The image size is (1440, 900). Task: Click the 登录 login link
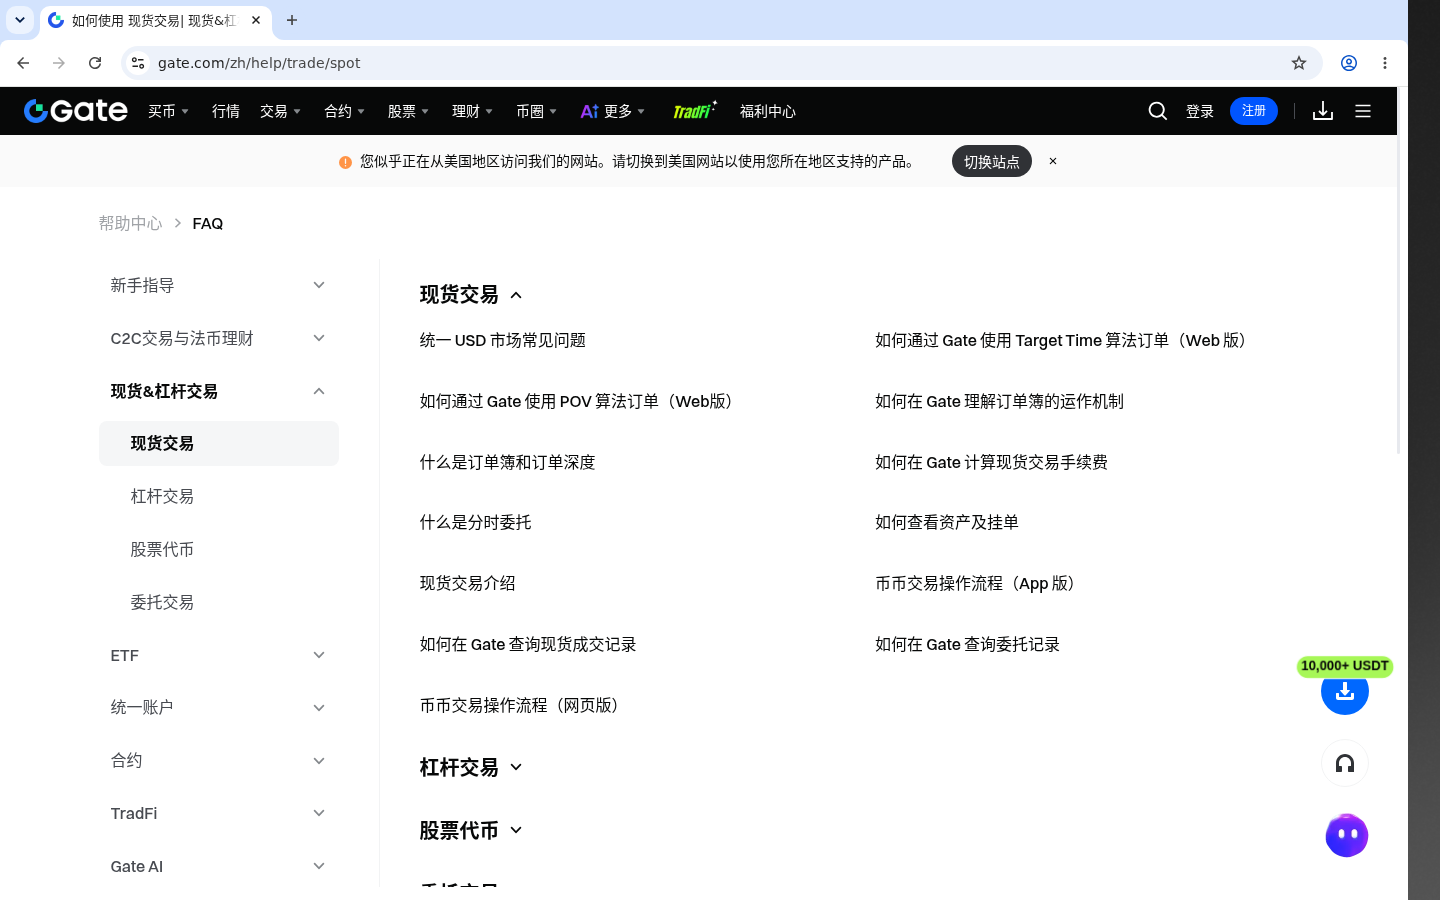coord(1200,111)
